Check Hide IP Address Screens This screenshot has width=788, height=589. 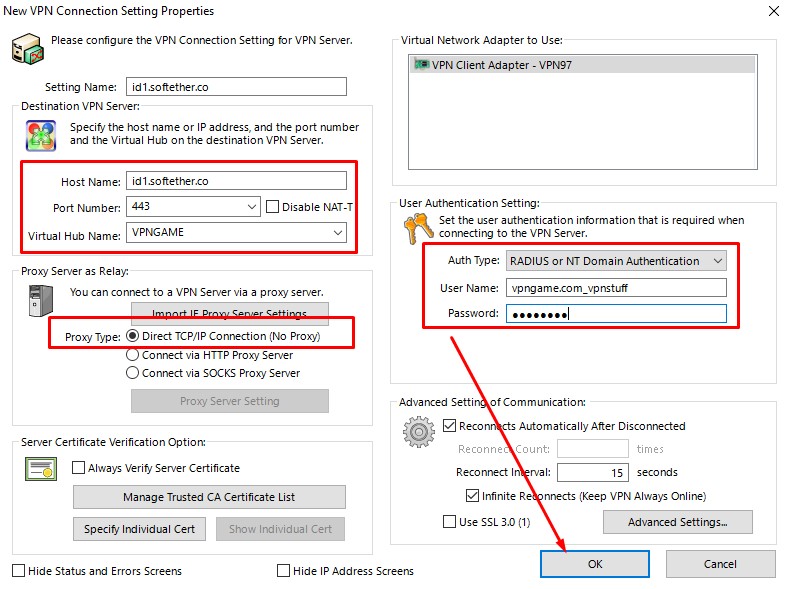coord(283,570)
